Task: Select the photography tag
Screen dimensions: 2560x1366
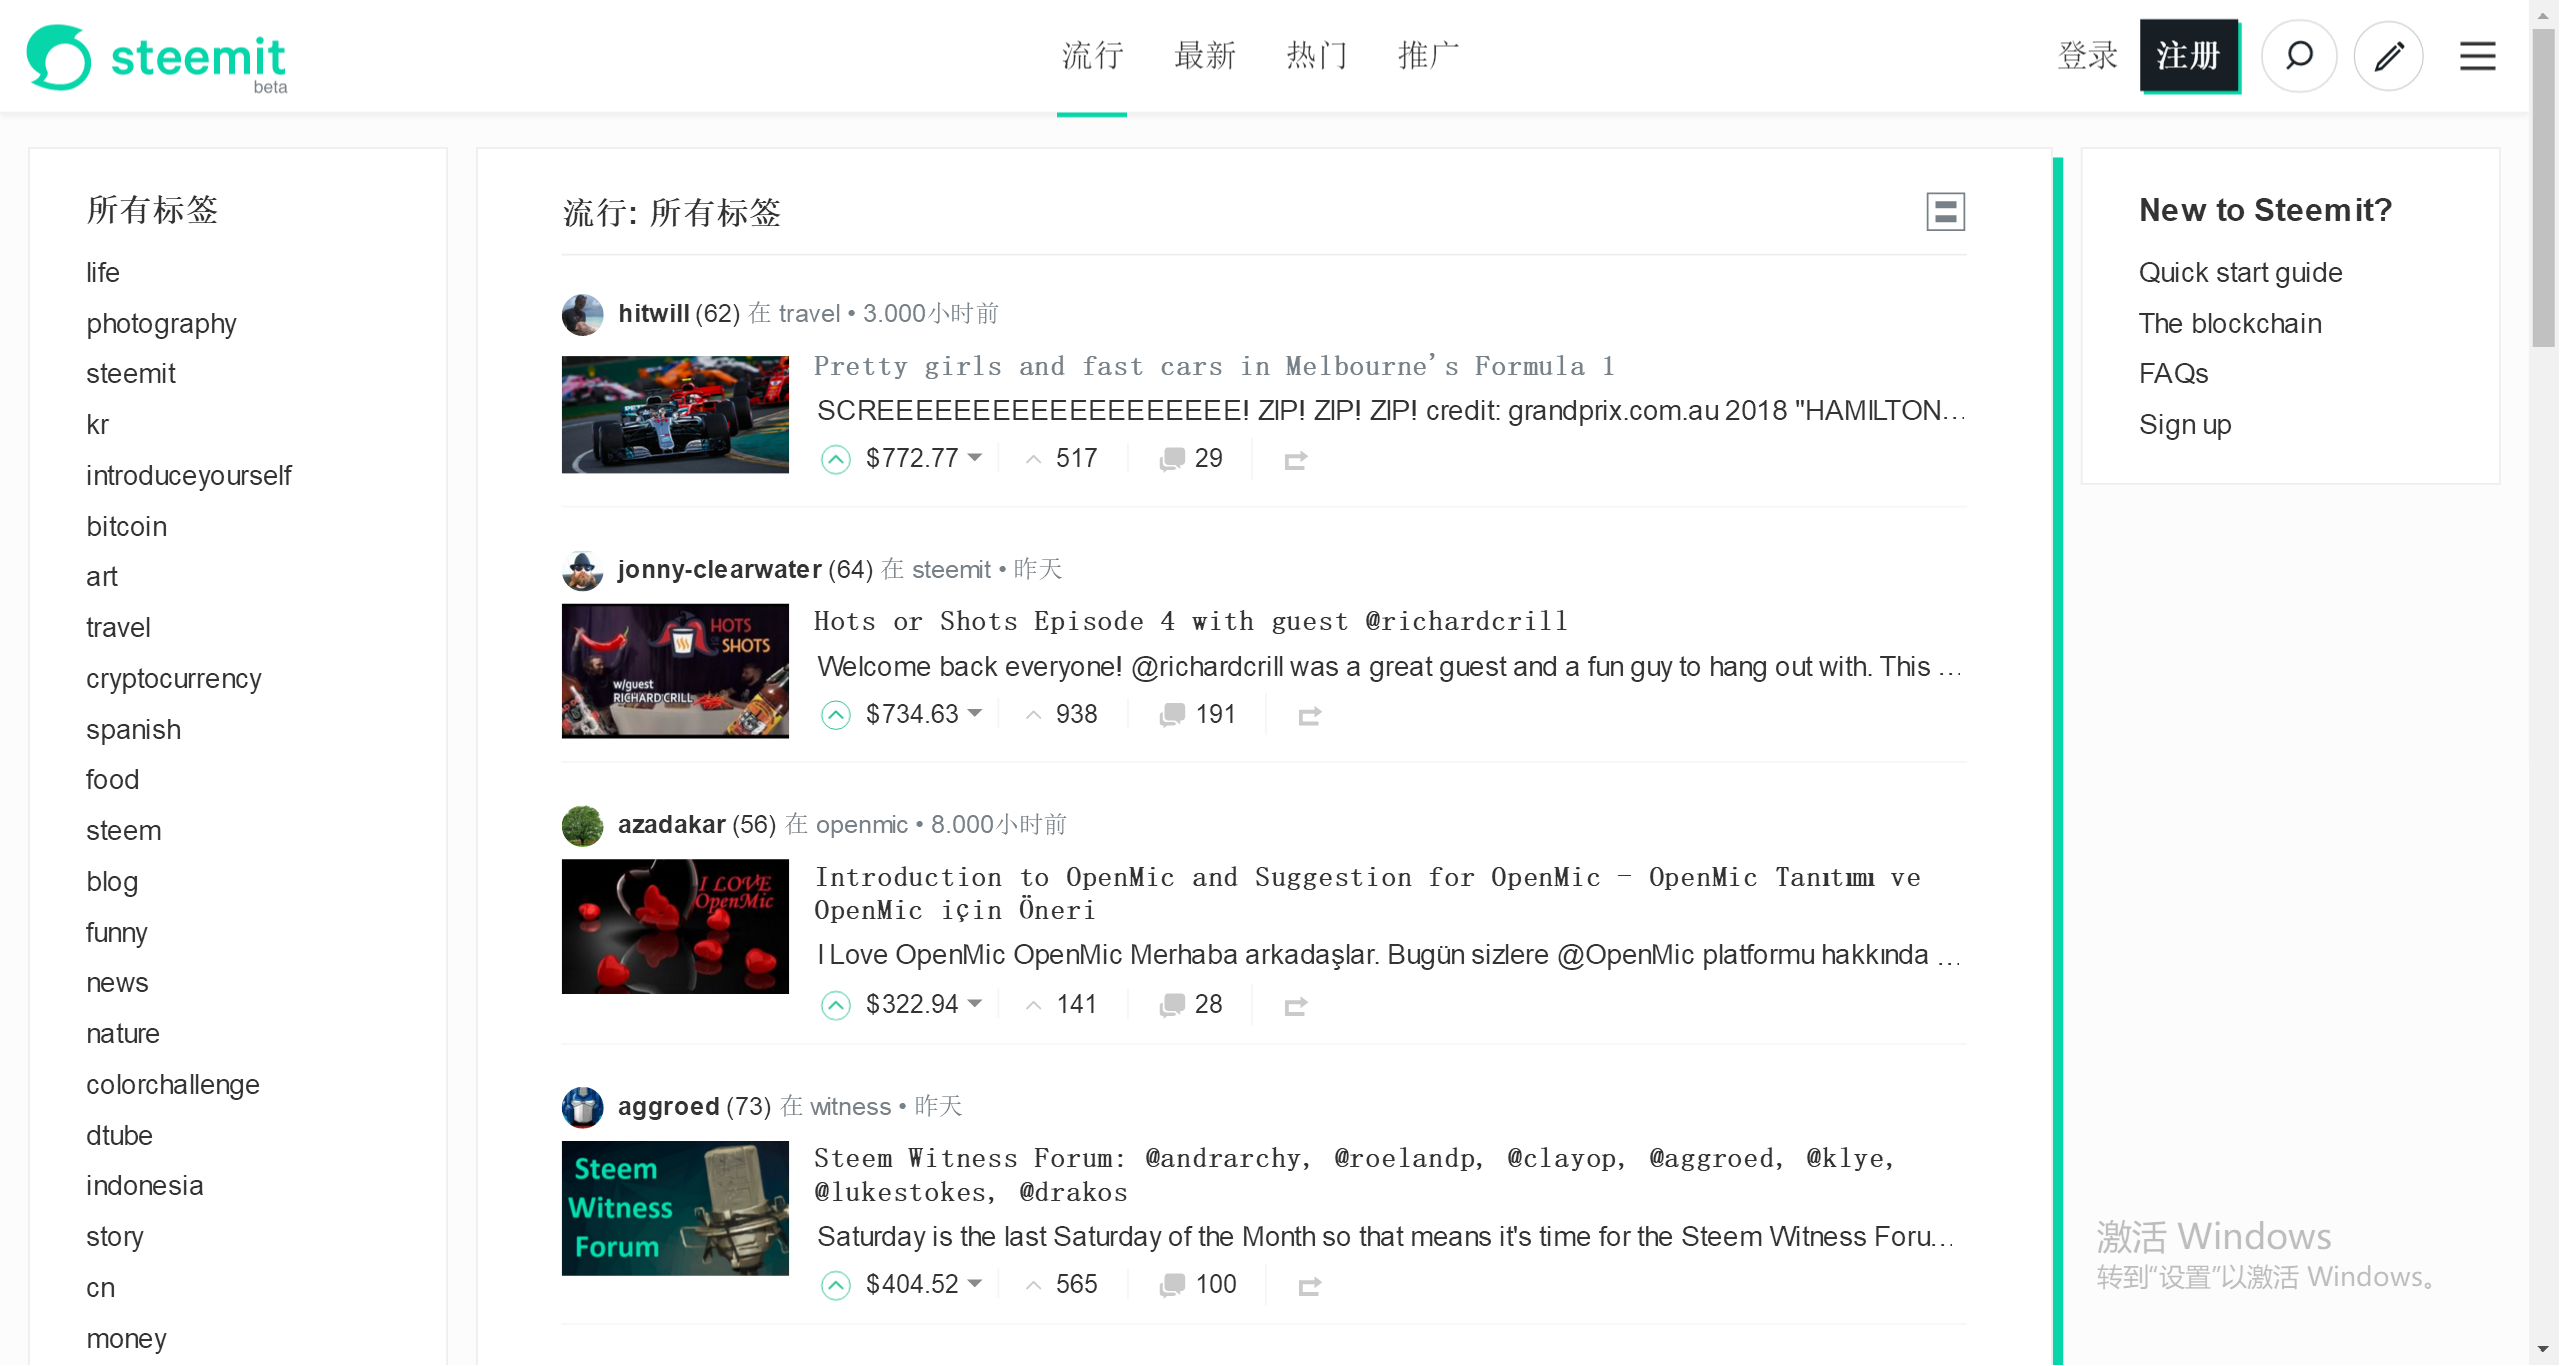Action: pos(161,324)
